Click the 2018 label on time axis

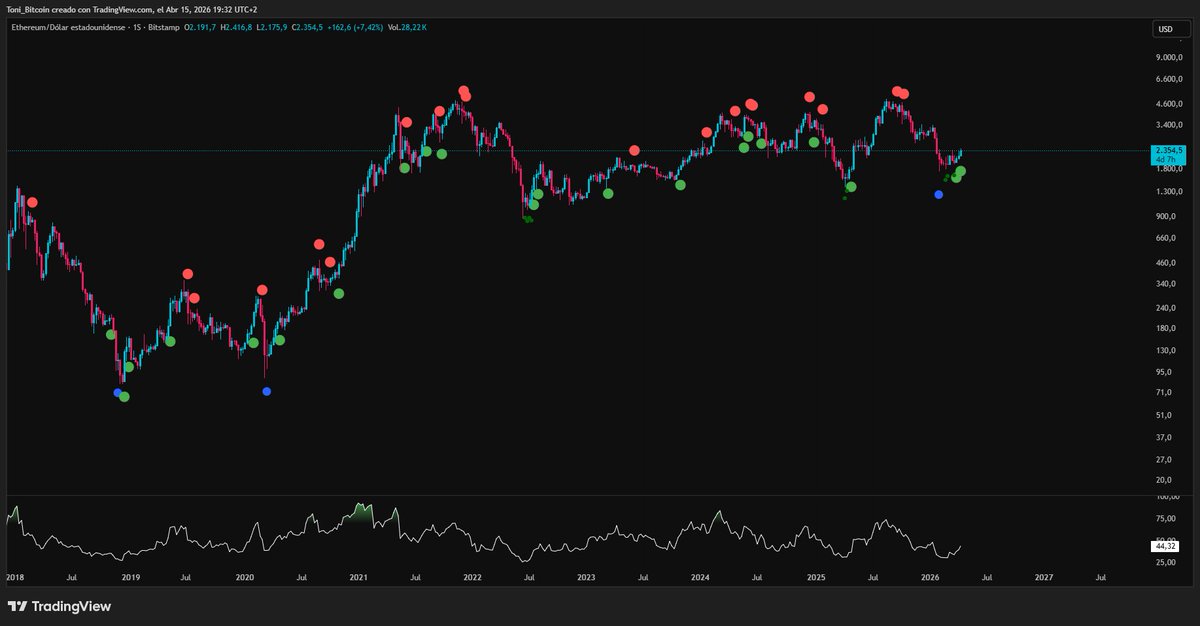(15, 577)
